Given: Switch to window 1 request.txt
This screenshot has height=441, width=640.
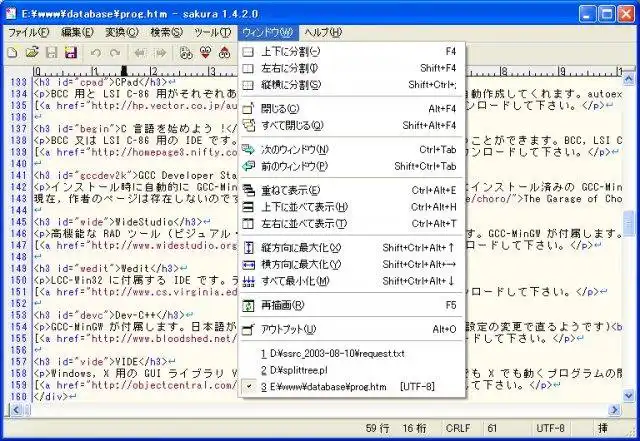Looking at the screenshot, I should click(352, 354).
